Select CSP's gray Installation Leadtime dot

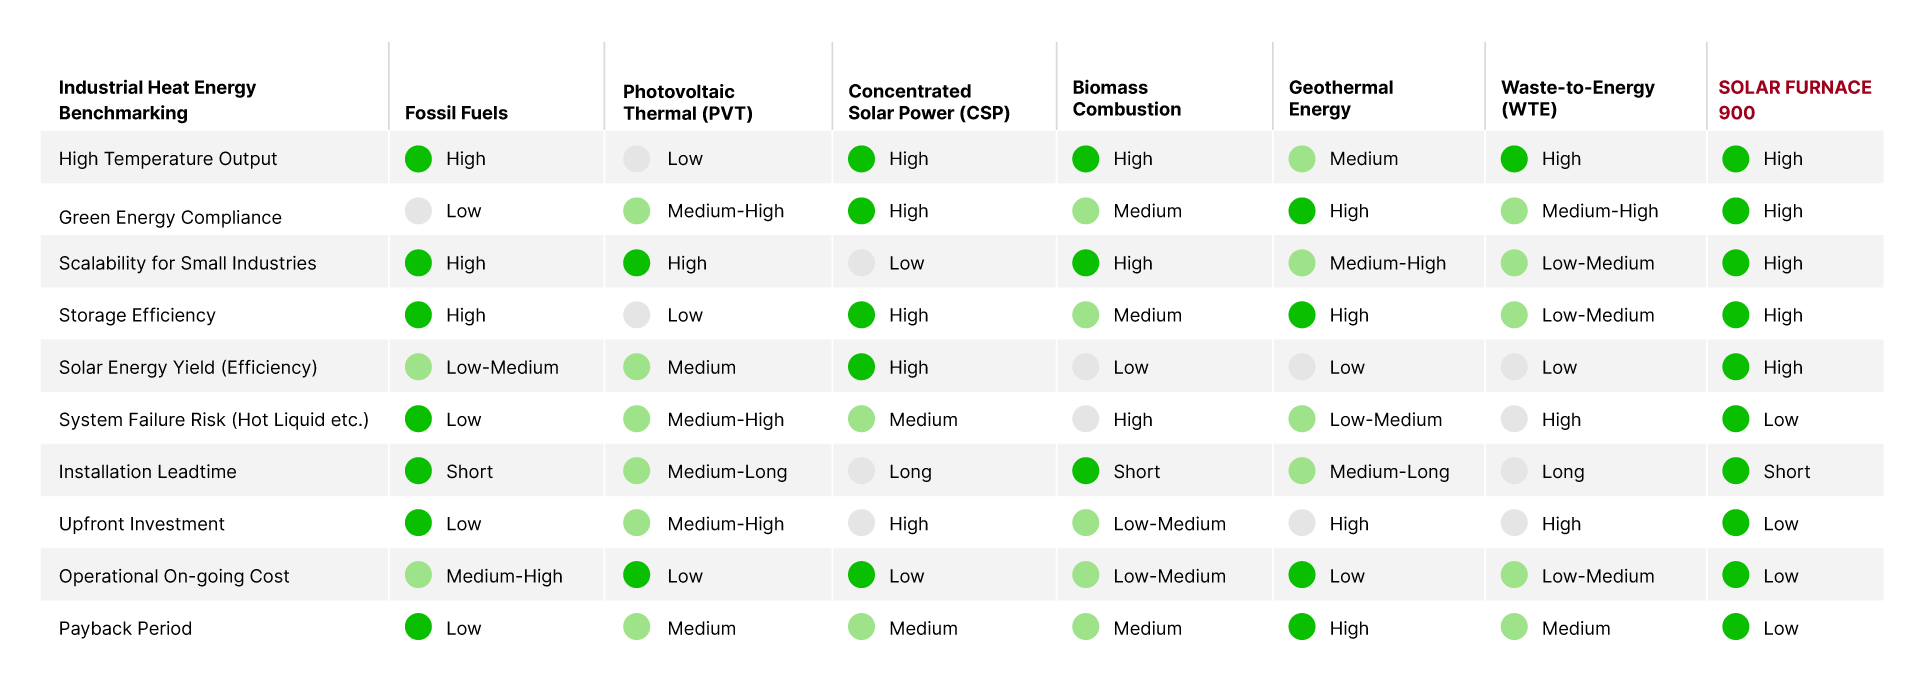tap(861, 471)
